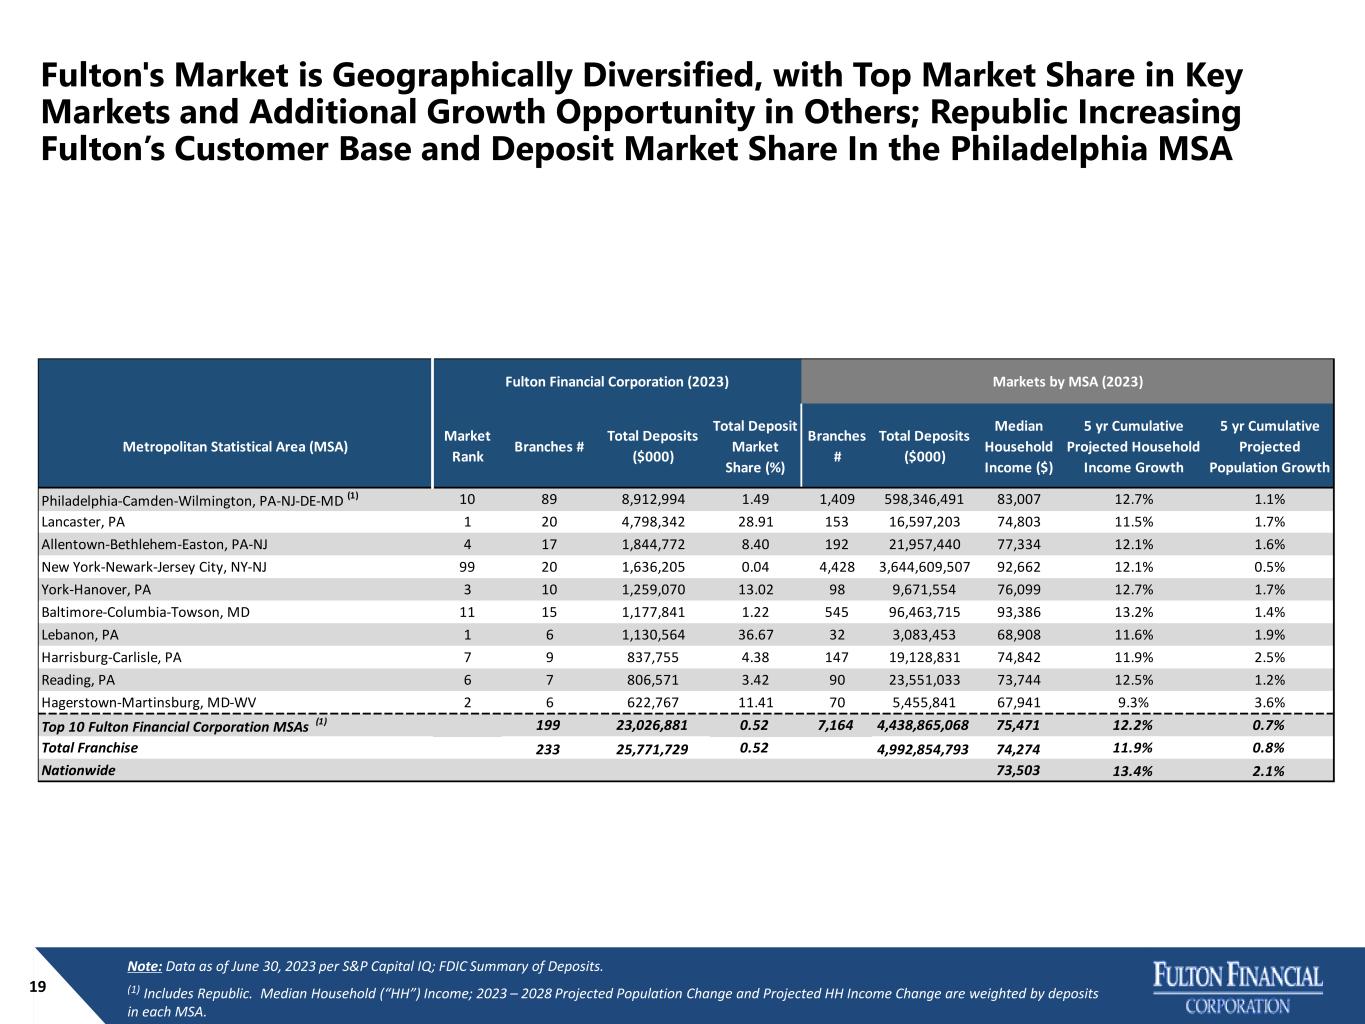This screenshot has width=1365, height=1024.
Task: Select the Allentown-Bethlehem-Easton, PA-NJ row label
Action: click(154, 544)
